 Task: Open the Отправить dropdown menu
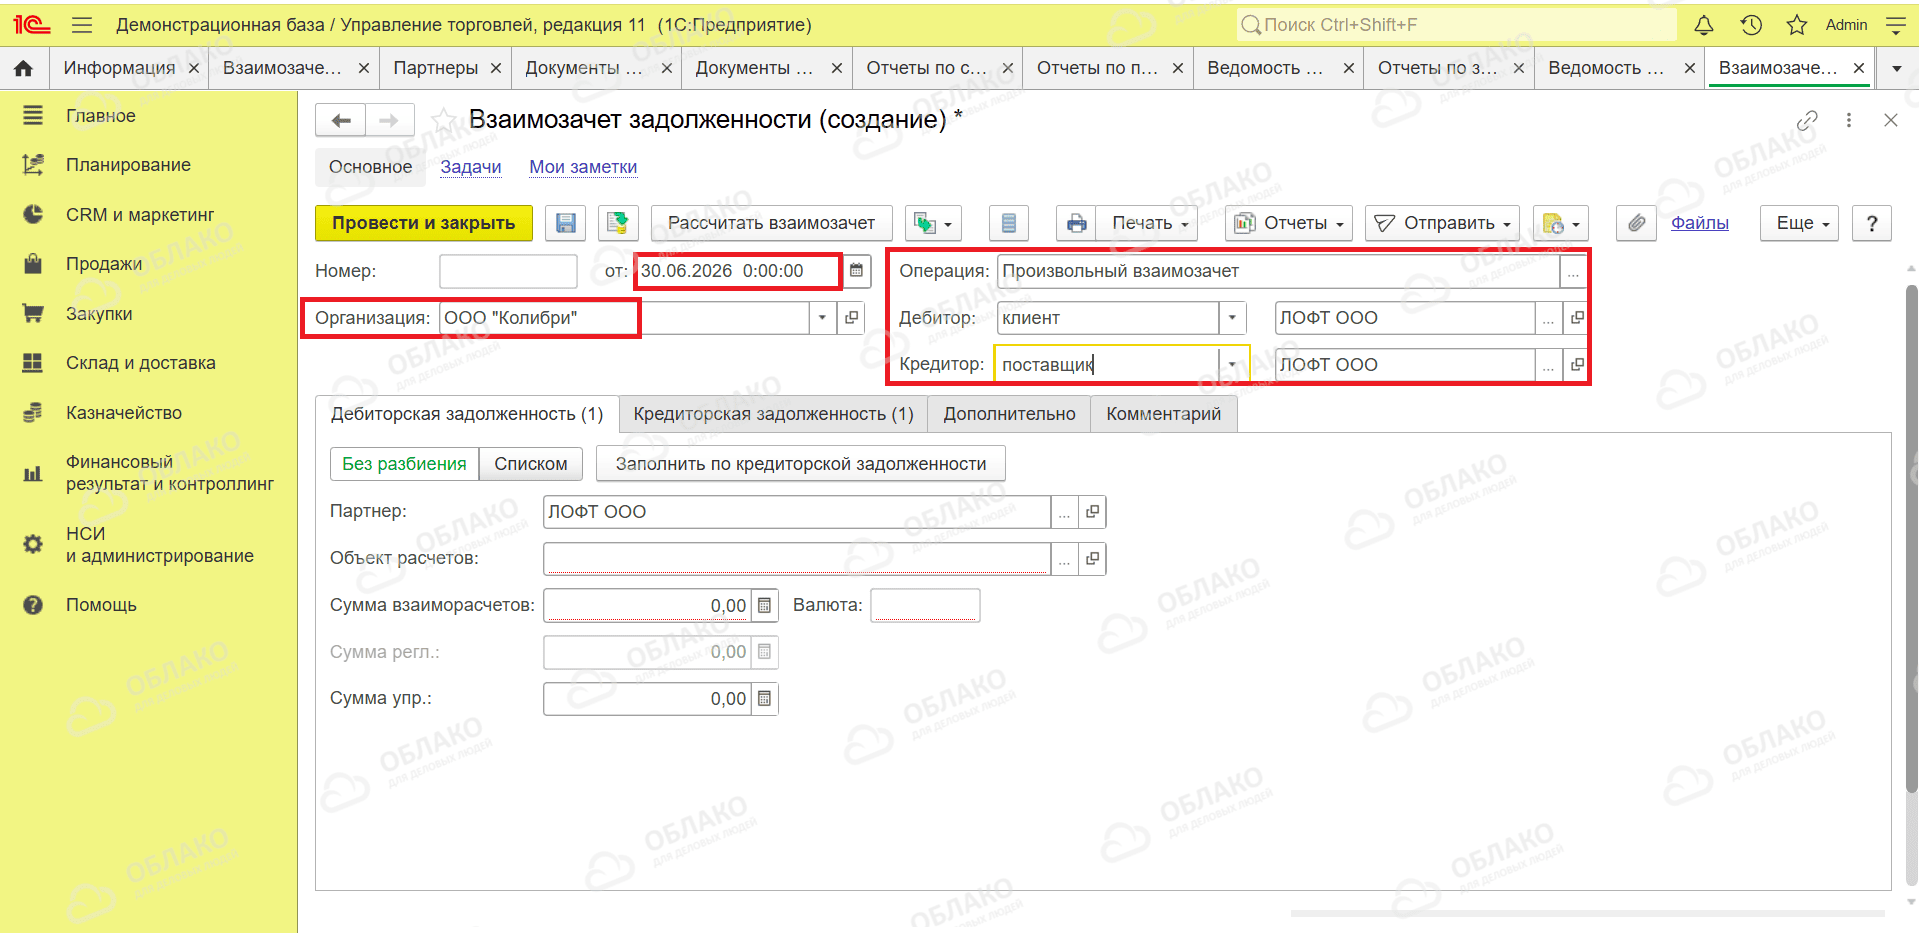pyautogui.click(x=1443, y=223)
